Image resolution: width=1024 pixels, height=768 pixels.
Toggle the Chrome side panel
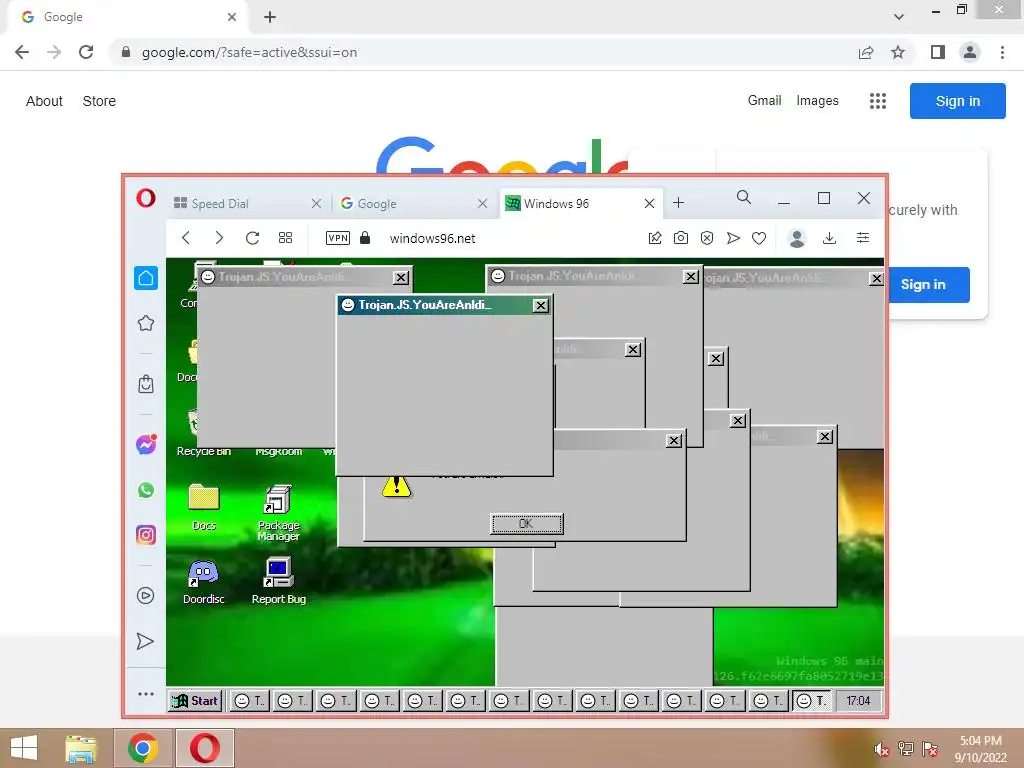pyautogui.click(x=938, y=52)
